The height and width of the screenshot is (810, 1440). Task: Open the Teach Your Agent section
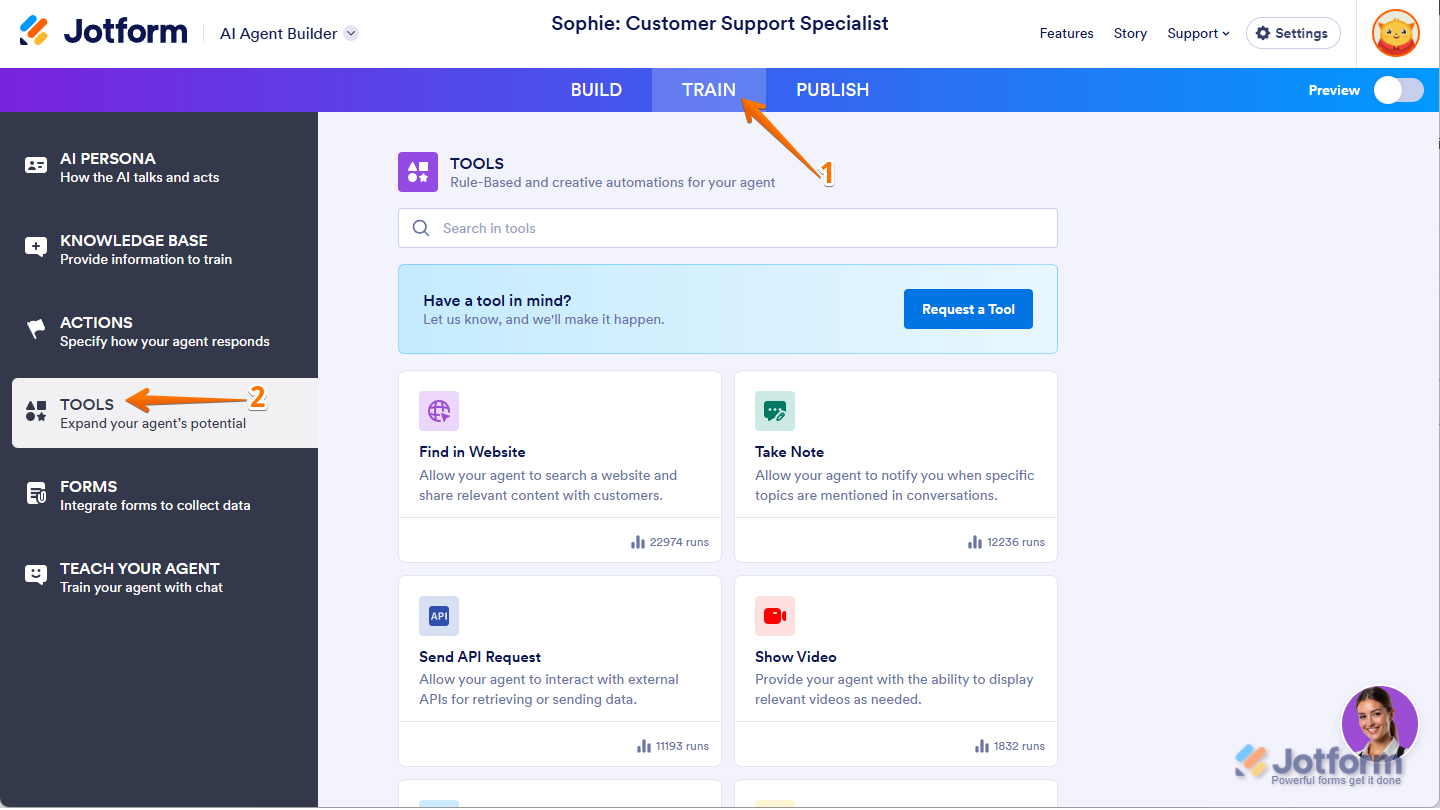pyautogui.click(x=139, y=577)
